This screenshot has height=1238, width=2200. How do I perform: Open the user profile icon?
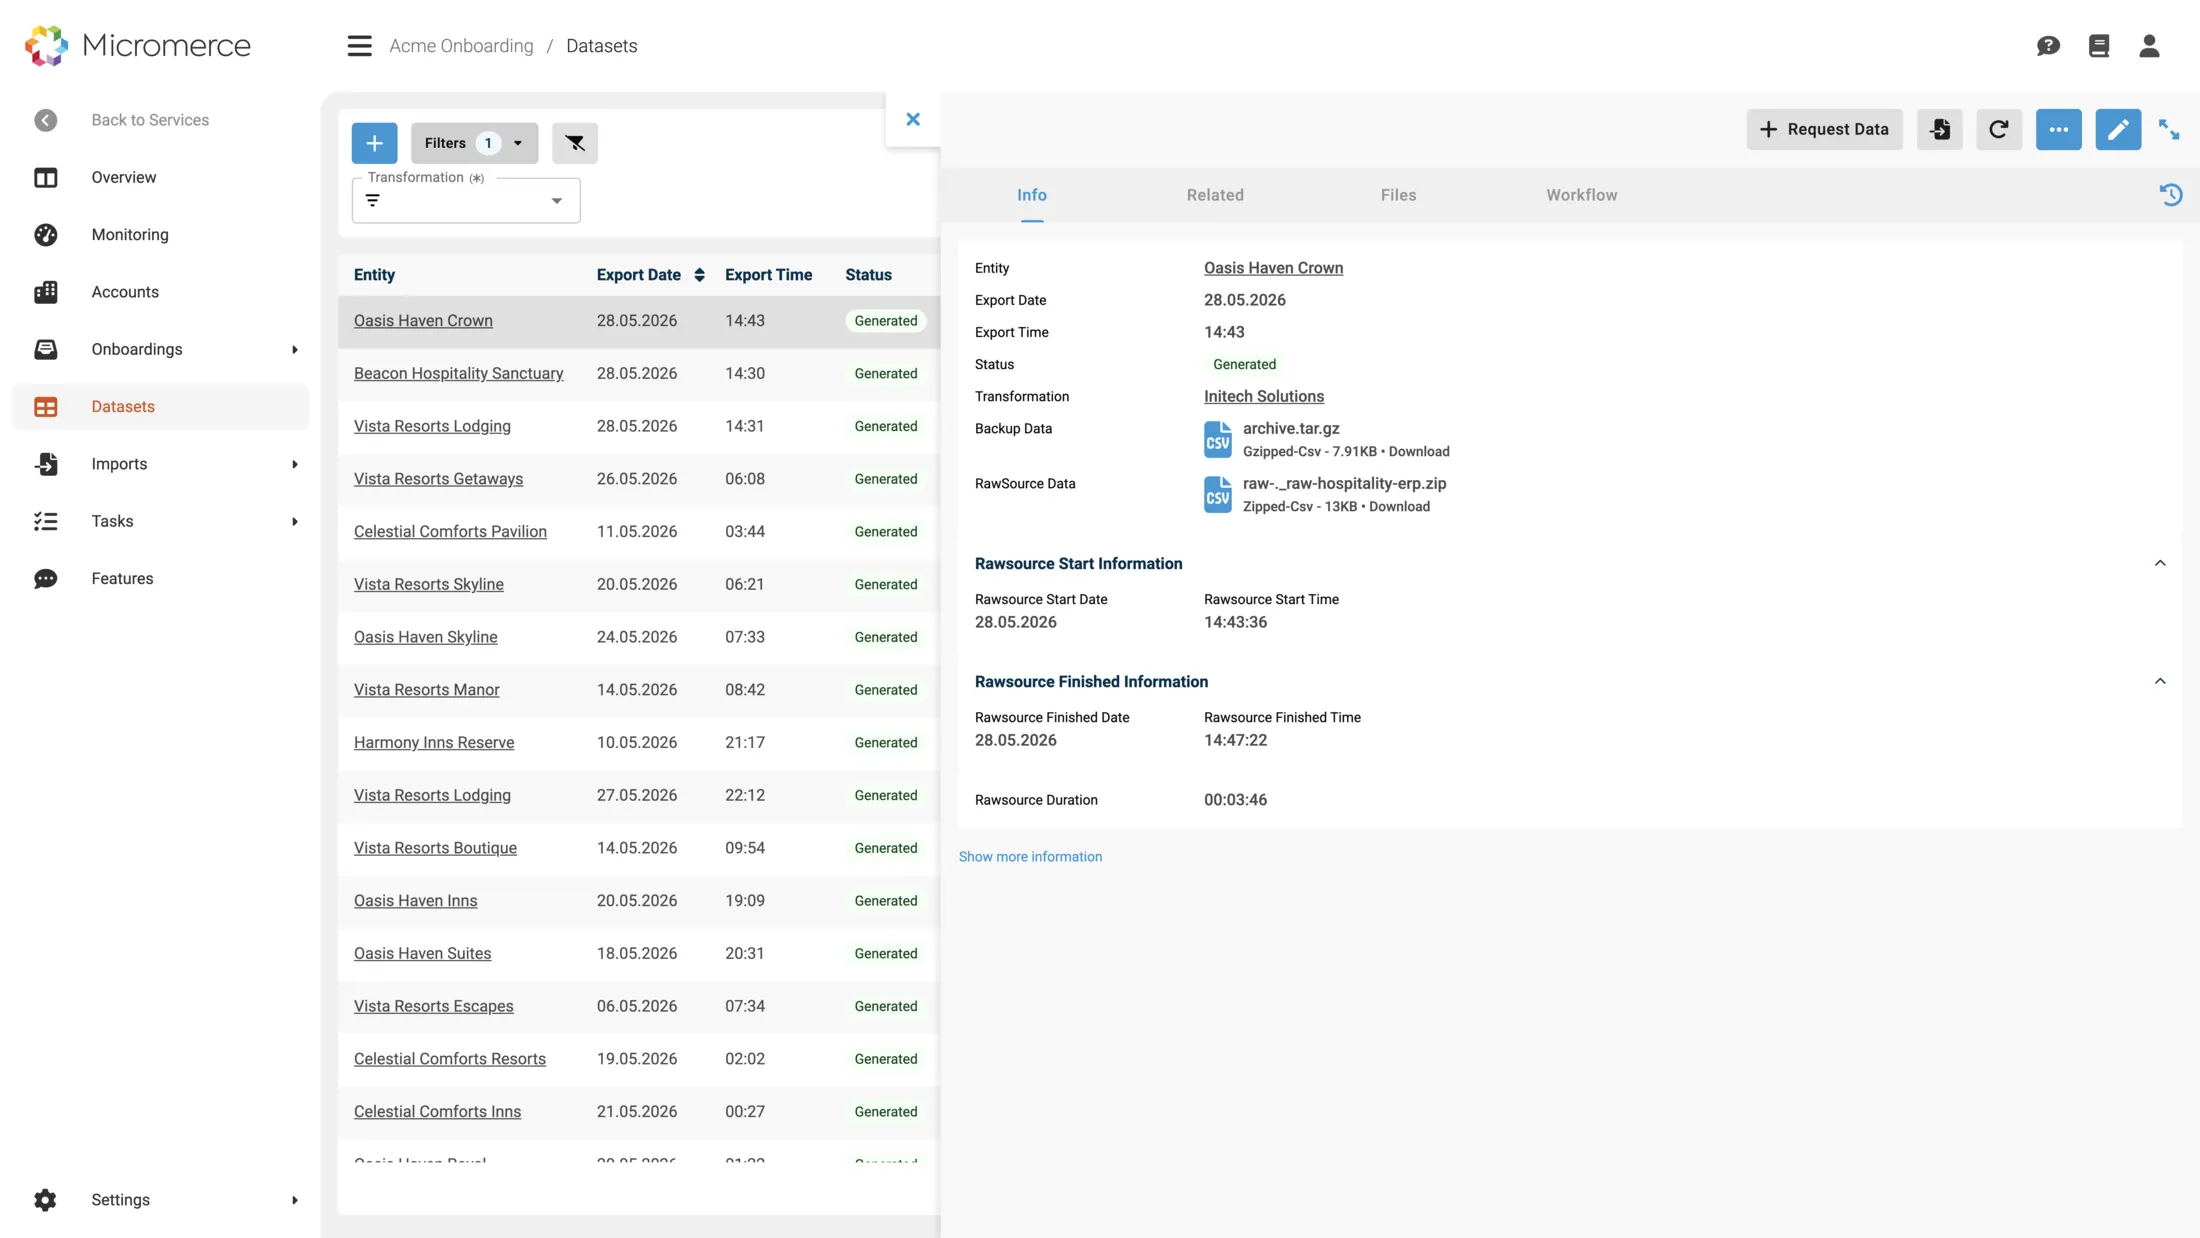click(x=2149, y=46)
